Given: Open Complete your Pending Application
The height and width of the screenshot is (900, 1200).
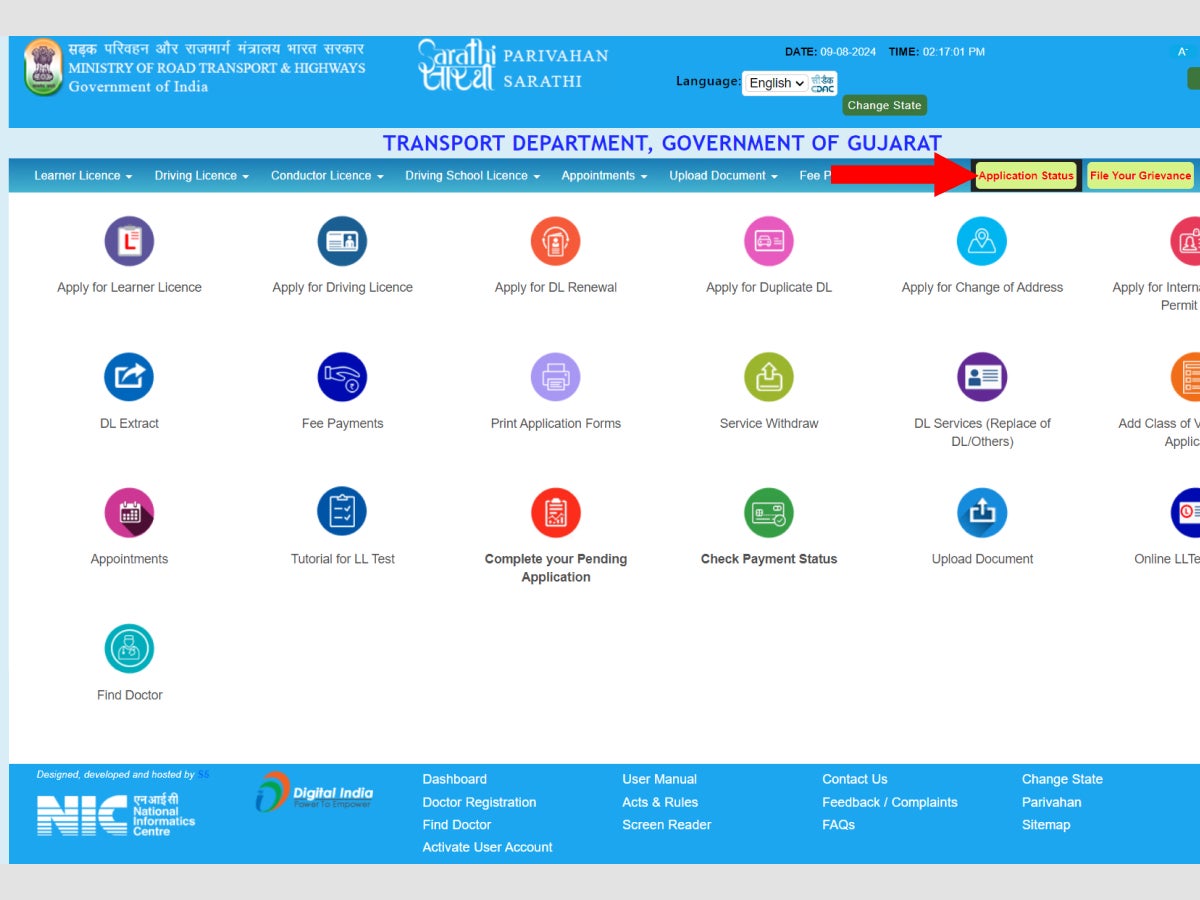Looking at the screenshot, I should point(555,513).
